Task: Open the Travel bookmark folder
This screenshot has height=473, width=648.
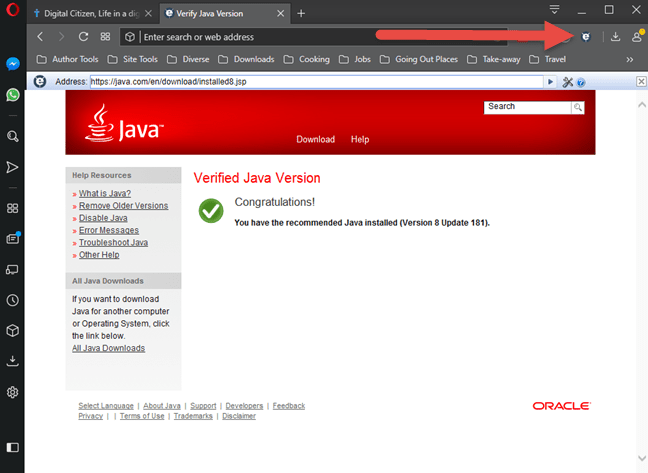Action: point(547,59)
